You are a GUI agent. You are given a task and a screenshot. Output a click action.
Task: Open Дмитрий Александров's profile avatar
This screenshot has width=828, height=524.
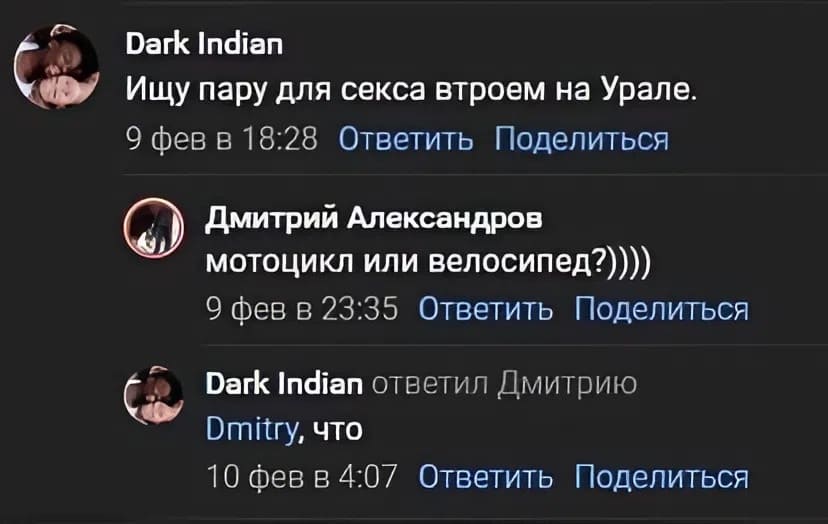(x=154, y=228)
